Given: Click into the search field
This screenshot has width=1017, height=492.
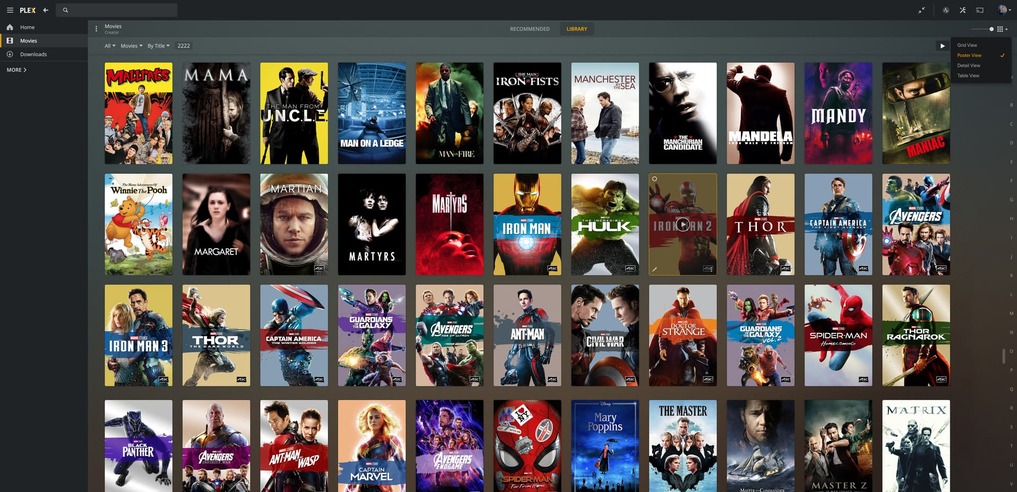Looking at the screenshot, I should point(117,10).
